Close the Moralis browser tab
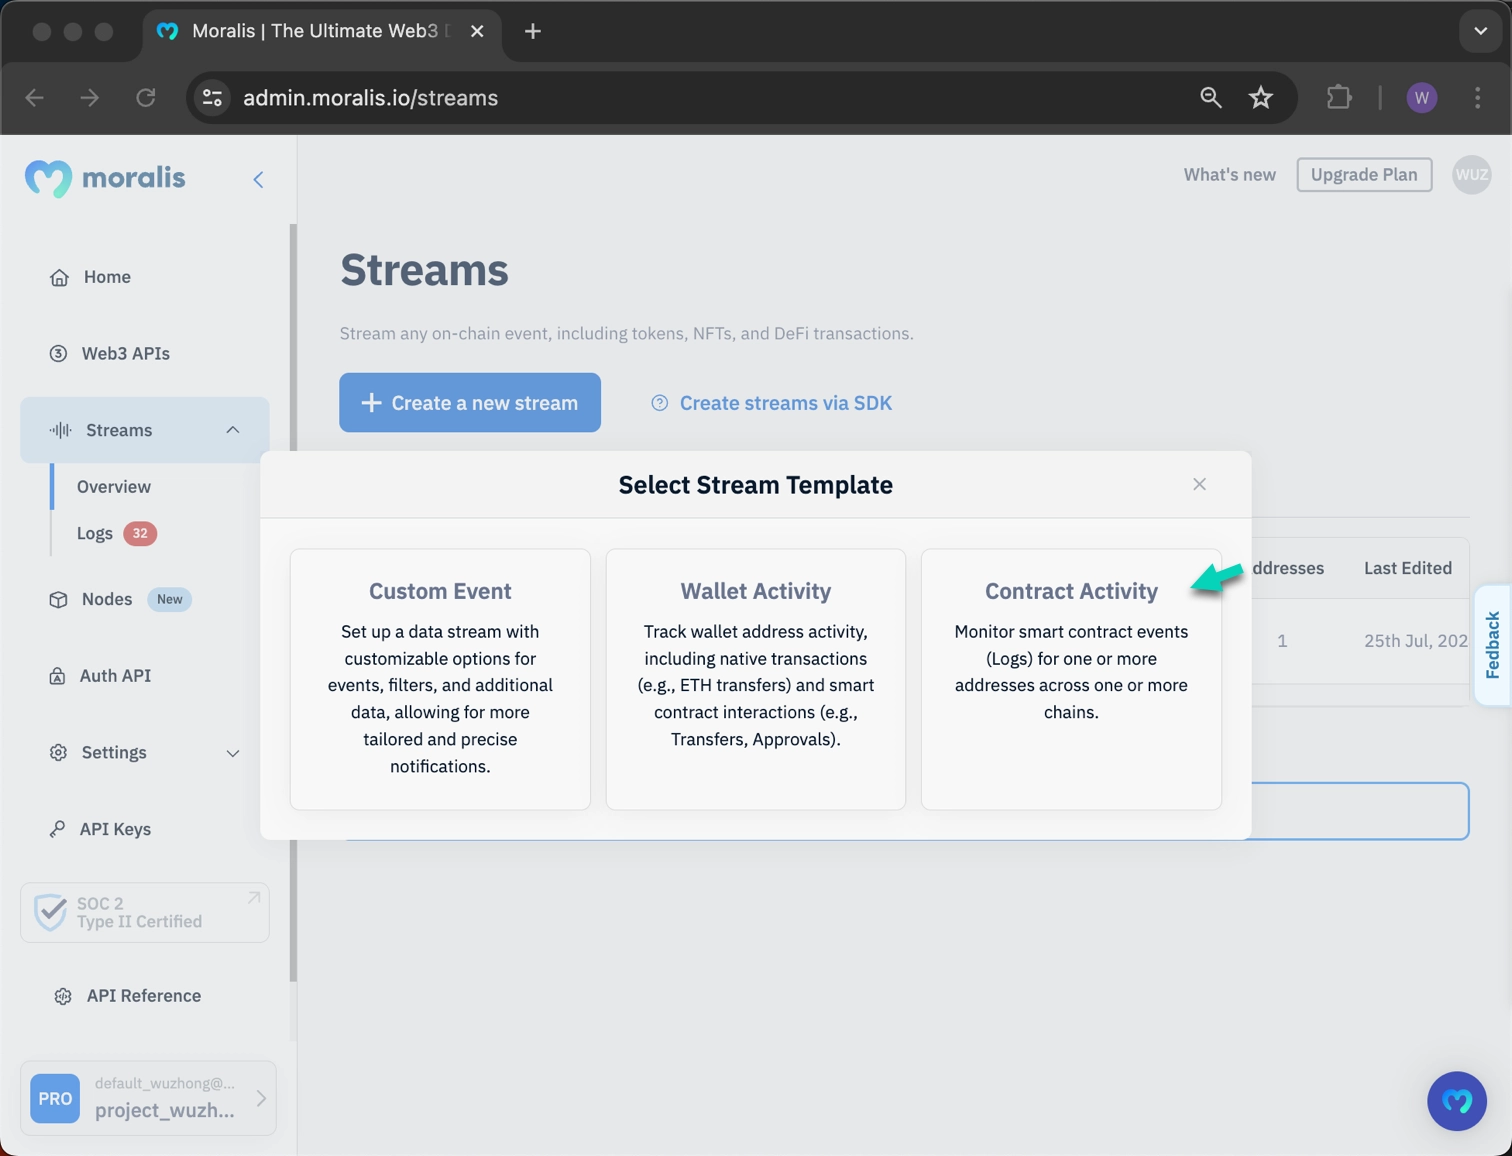The image size is (1512, 1156). [x=477, y=31]
